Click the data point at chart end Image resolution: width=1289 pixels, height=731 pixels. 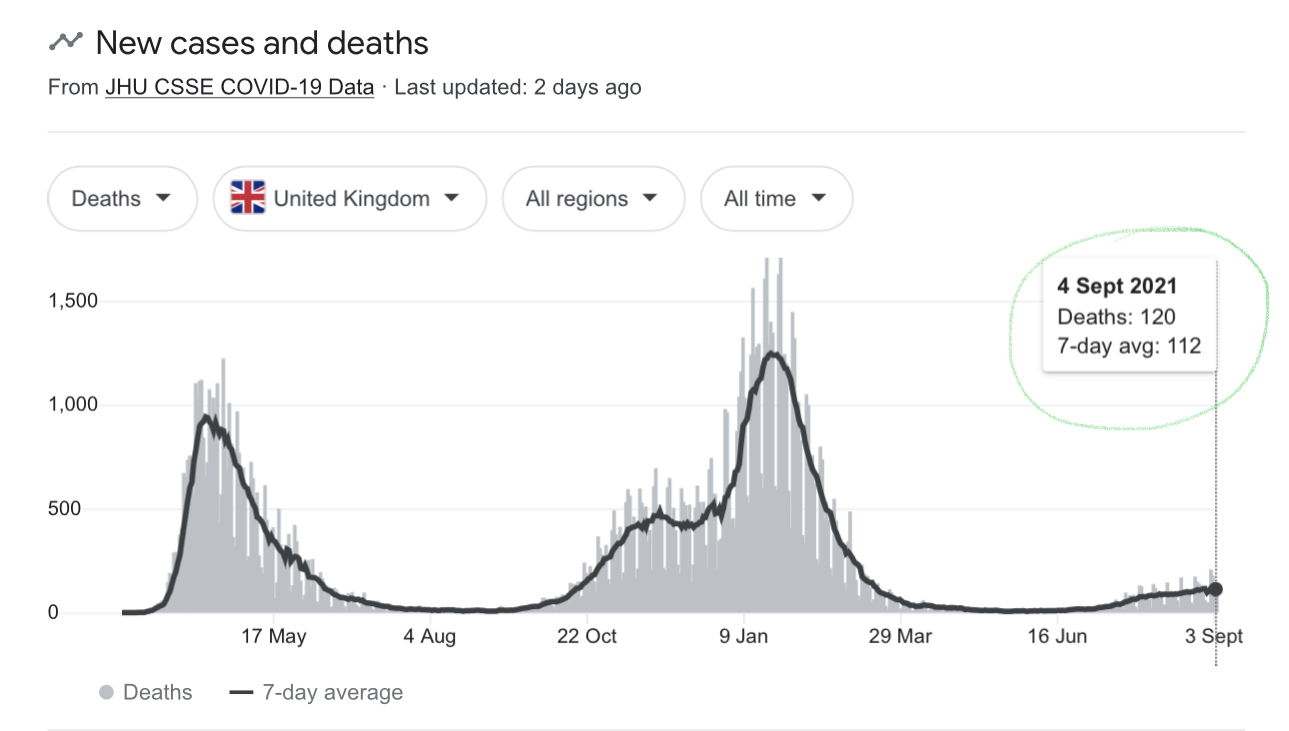click(x=1215, y=589)
